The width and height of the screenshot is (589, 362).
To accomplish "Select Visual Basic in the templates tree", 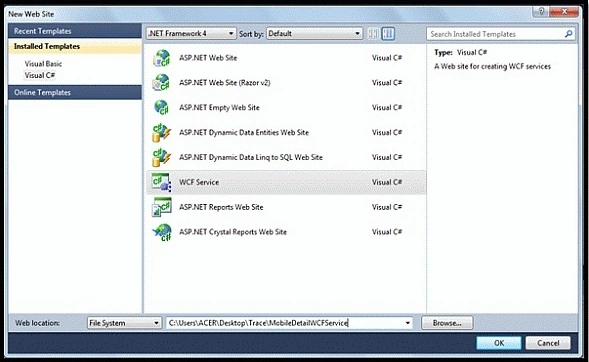I will pyautogui.click(x=43, y=63).
